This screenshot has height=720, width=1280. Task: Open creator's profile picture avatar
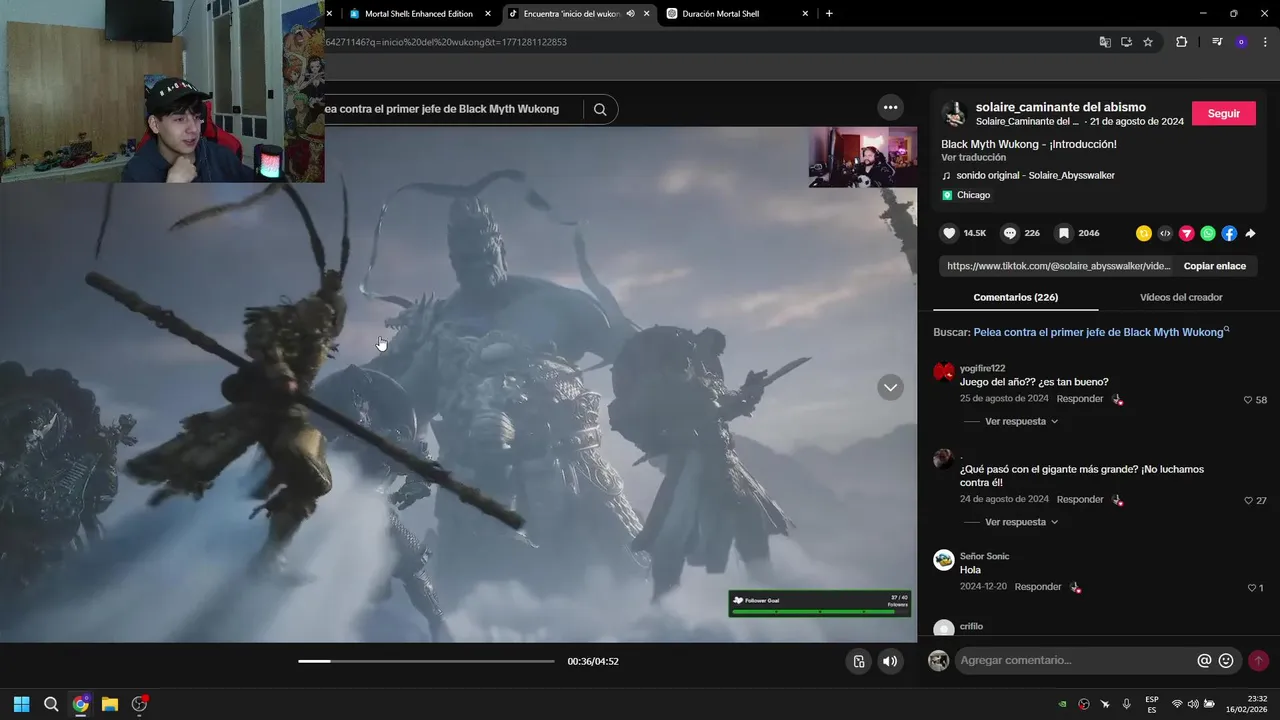954,113
